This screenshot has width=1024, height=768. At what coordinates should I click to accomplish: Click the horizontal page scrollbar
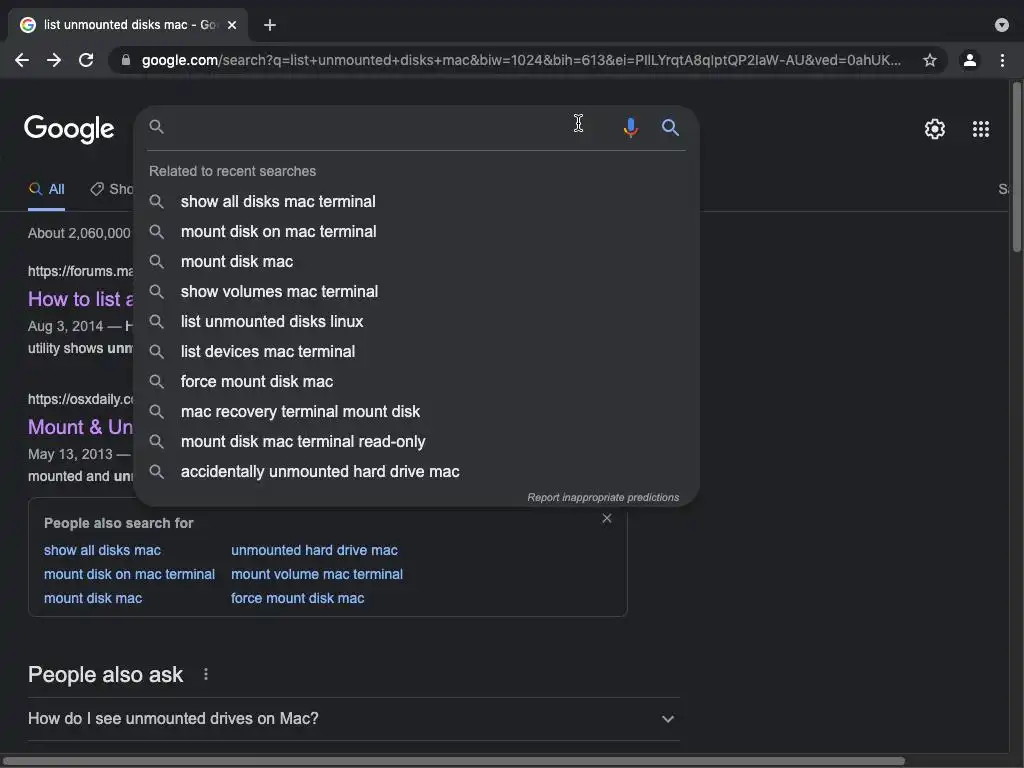point(453,761)
